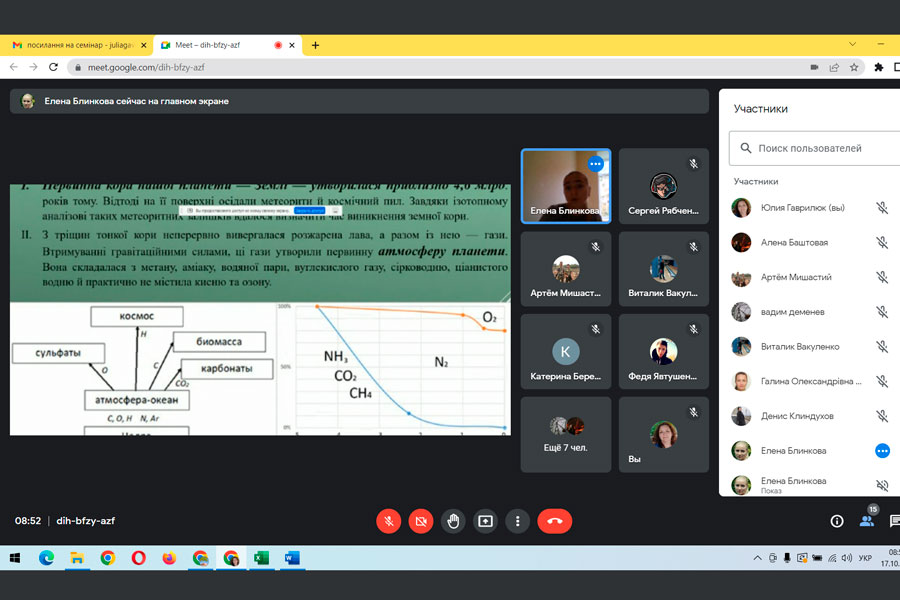Click muted mic icon next to Денис Клиндухов
This screenshot has height=600, width=900.
882,416
